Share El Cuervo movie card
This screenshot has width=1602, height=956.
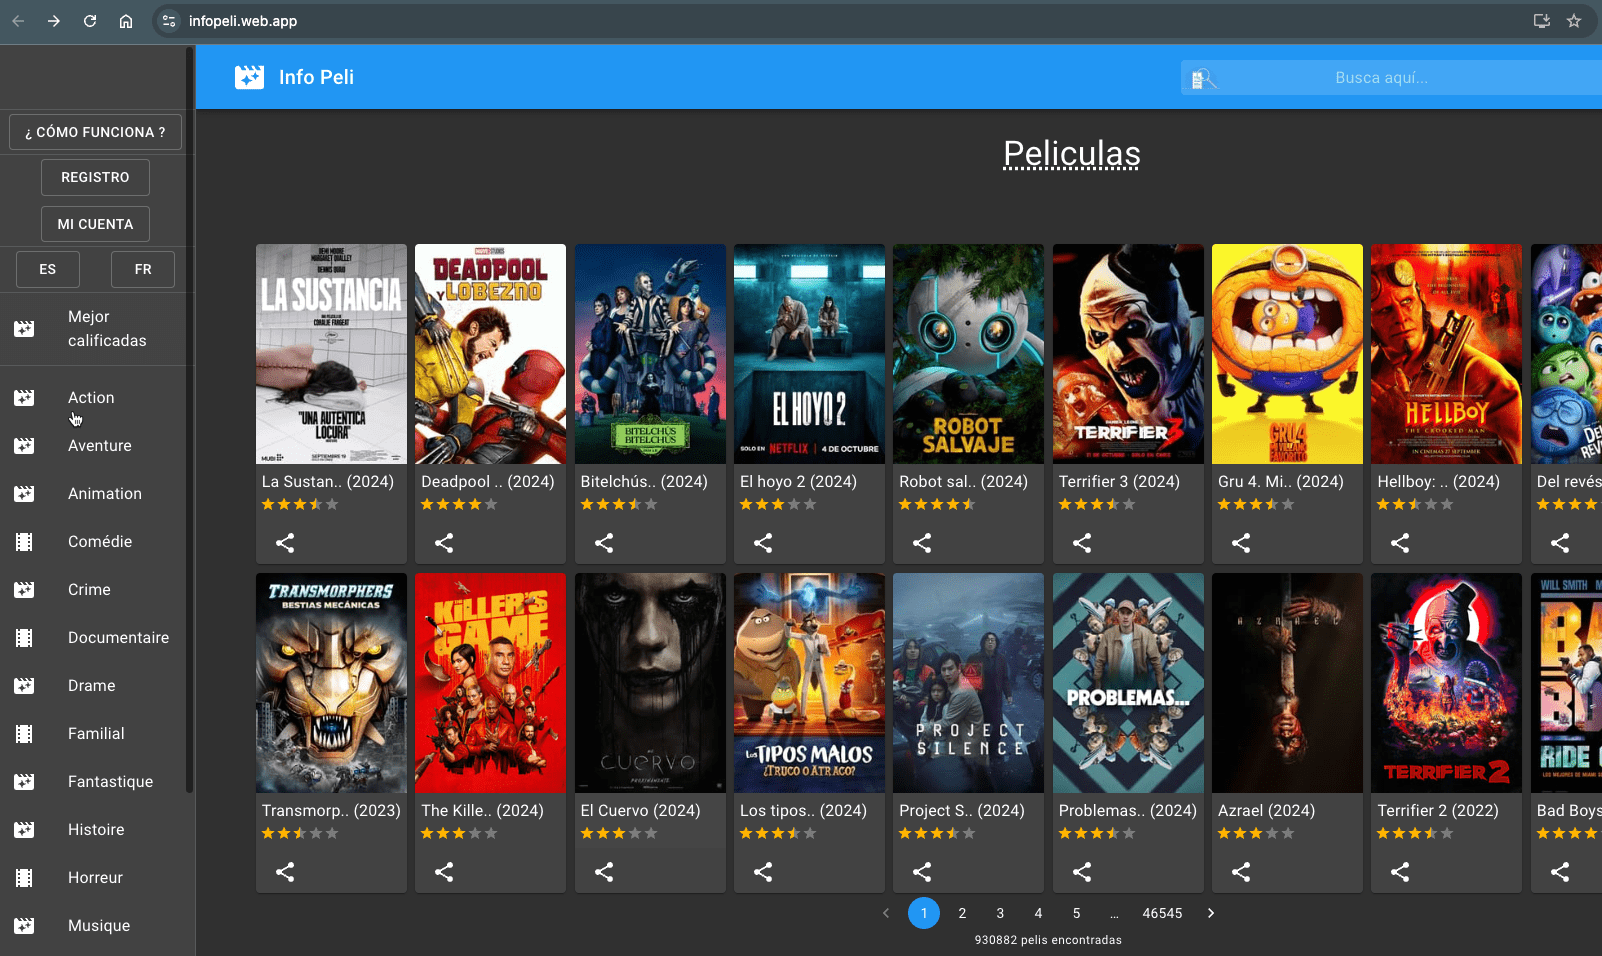[x=604, y=872]
